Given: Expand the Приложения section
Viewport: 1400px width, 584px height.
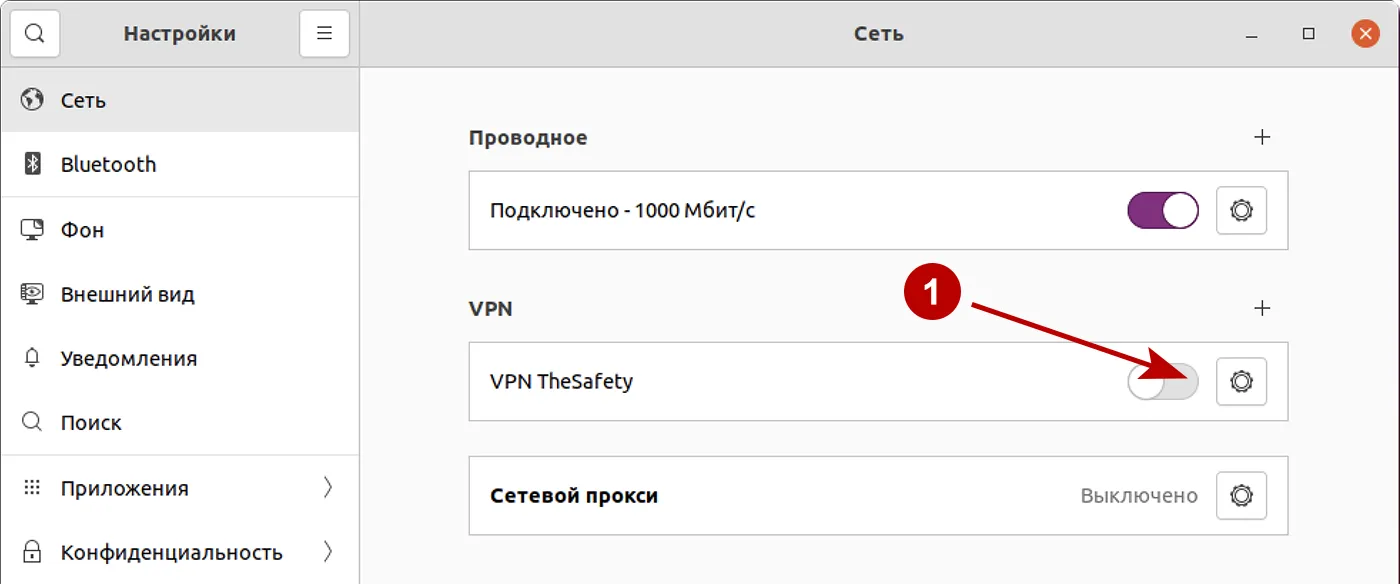Looking at the screenshot, I should 124,488.
